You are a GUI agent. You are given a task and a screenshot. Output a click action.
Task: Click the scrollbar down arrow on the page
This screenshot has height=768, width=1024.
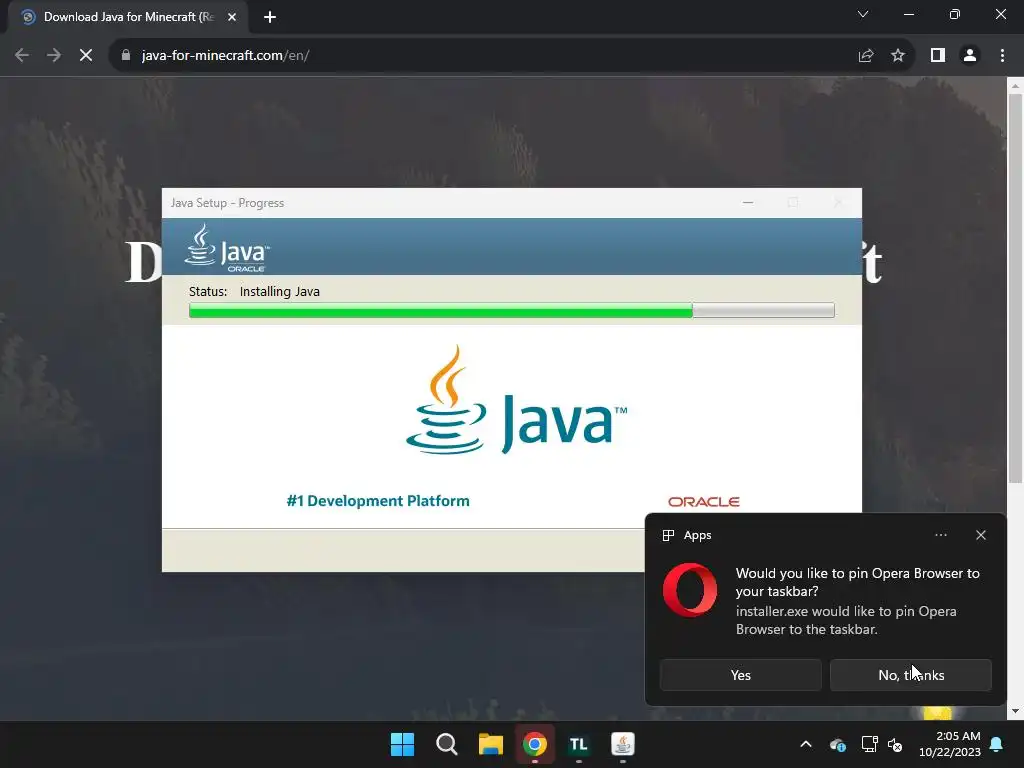coord(1015,711)
